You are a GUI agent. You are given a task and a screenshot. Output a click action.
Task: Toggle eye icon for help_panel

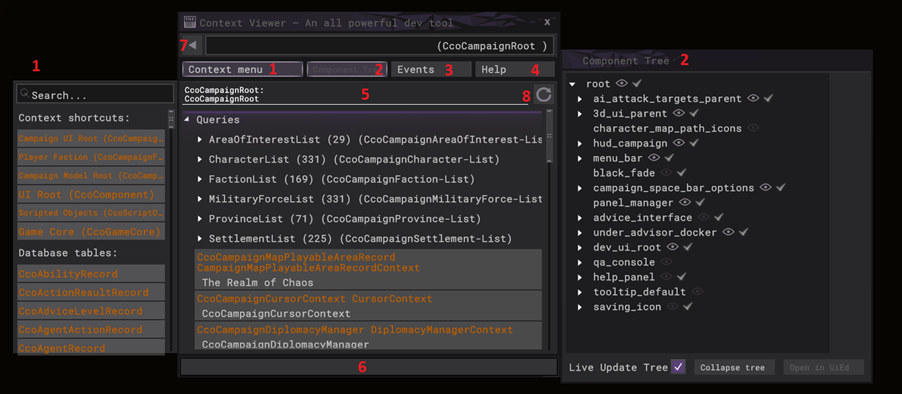[667, 277]
